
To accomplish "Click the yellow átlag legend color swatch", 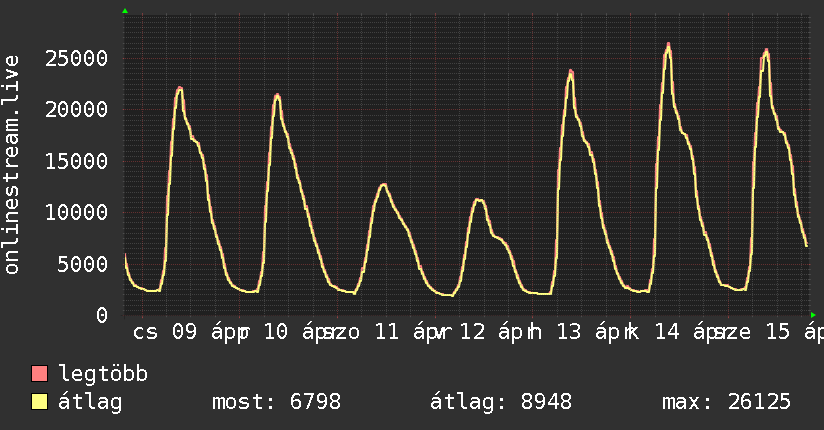I will 39,402.
